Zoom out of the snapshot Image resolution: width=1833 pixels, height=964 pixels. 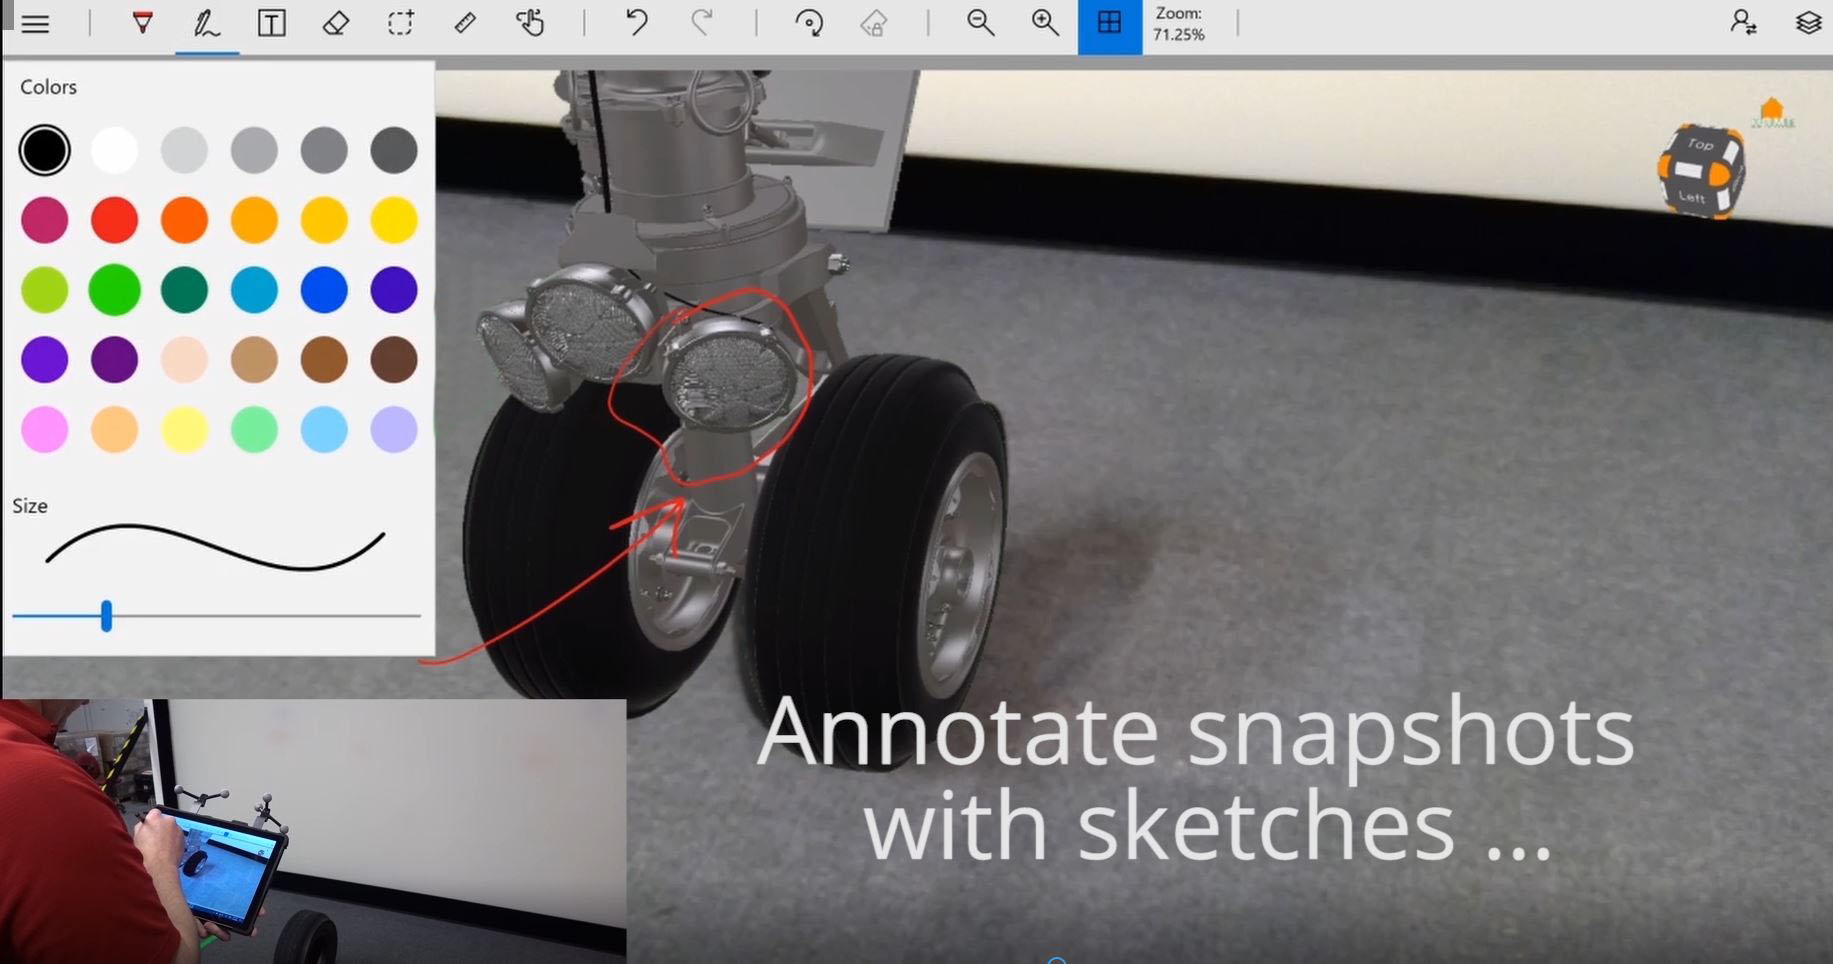[x=981, y=23]
